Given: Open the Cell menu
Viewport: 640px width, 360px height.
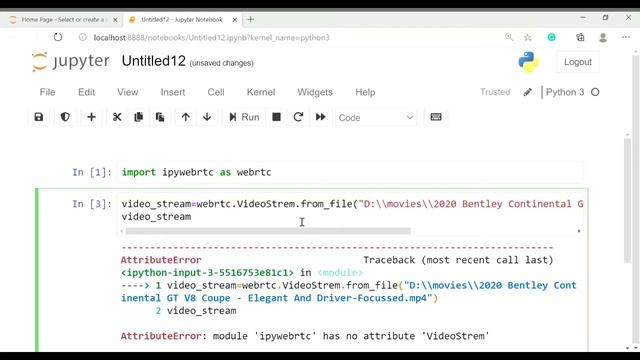Looking at the screenshot, I should tap(216, 92).
